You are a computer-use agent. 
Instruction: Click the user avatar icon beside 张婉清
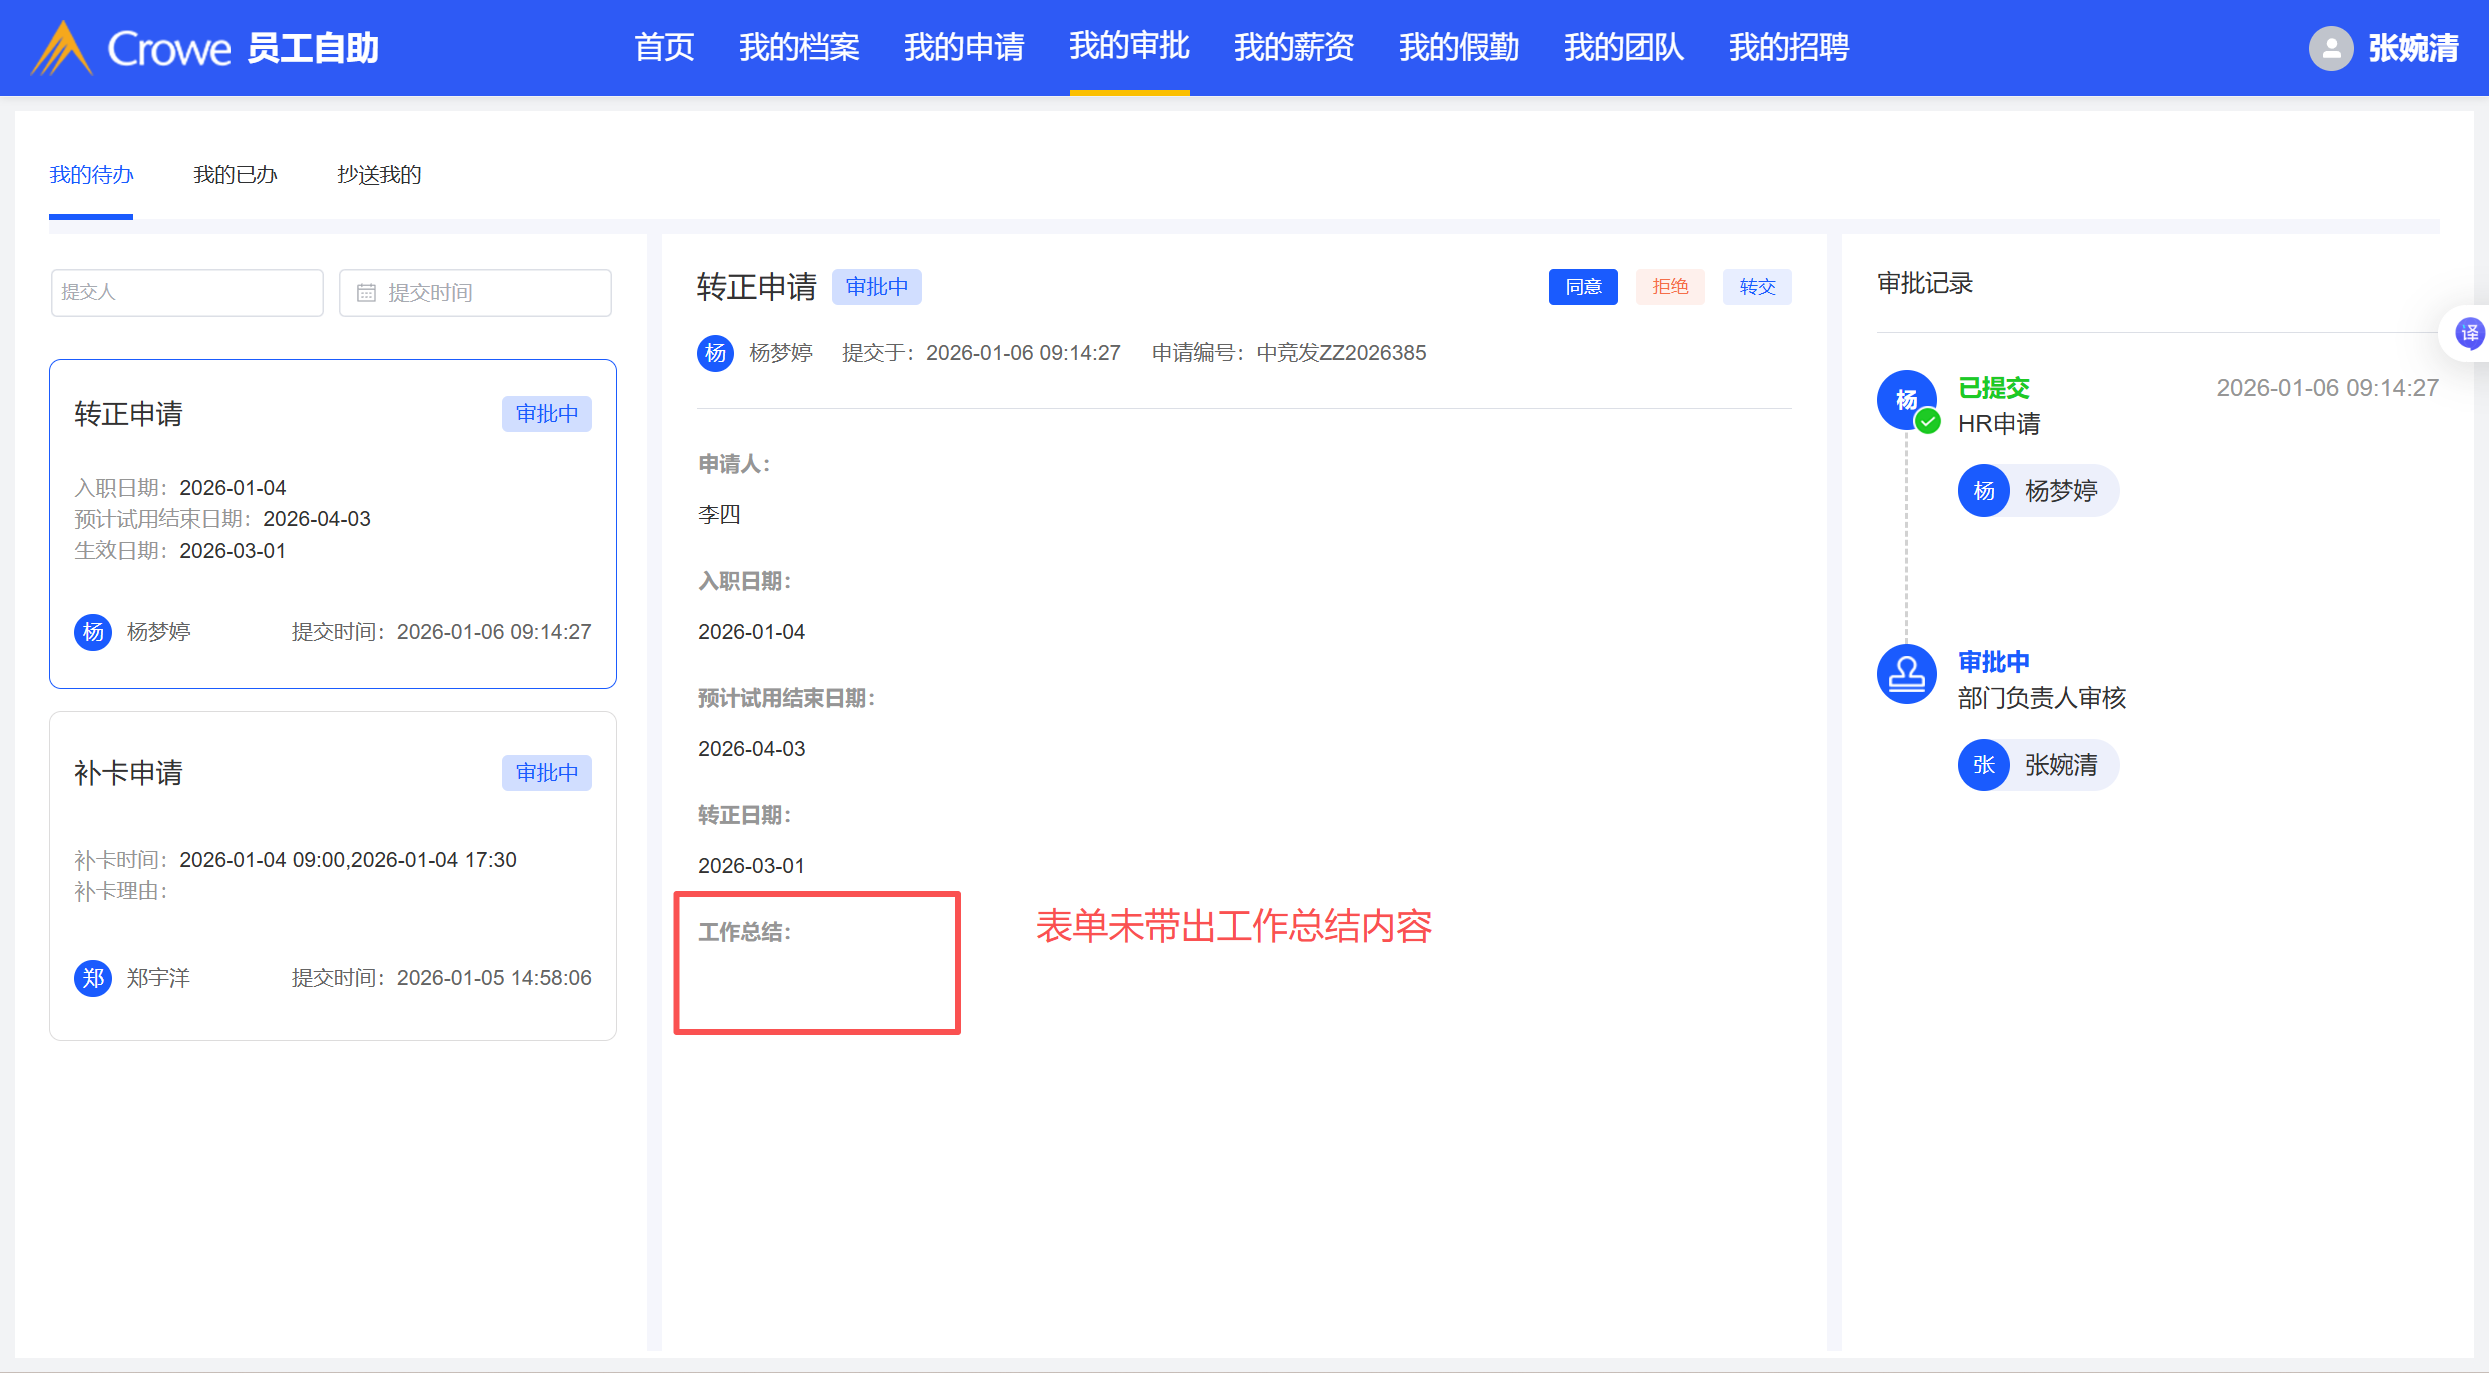[2330, 48]
